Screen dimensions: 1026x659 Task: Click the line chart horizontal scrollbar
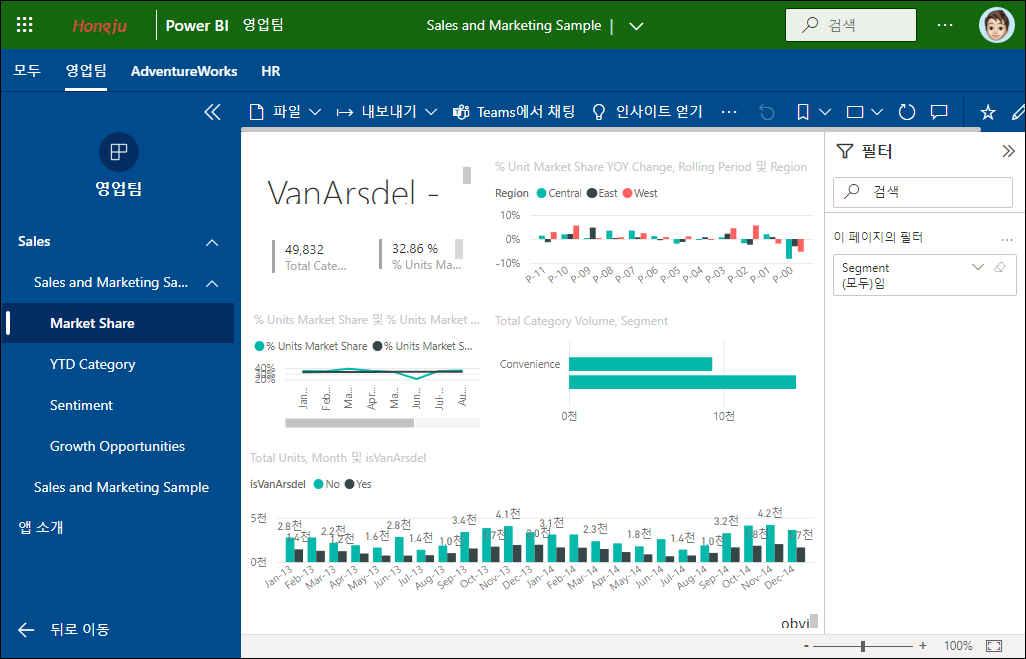coord(349,423)
